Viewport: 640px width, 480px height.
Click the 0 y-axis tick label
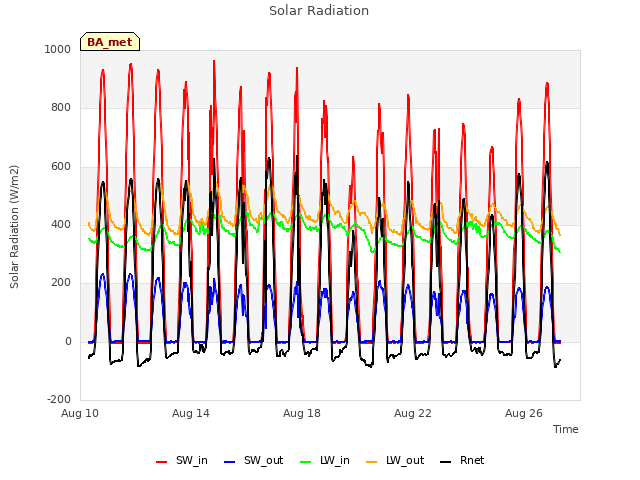(x=68, y=342)
